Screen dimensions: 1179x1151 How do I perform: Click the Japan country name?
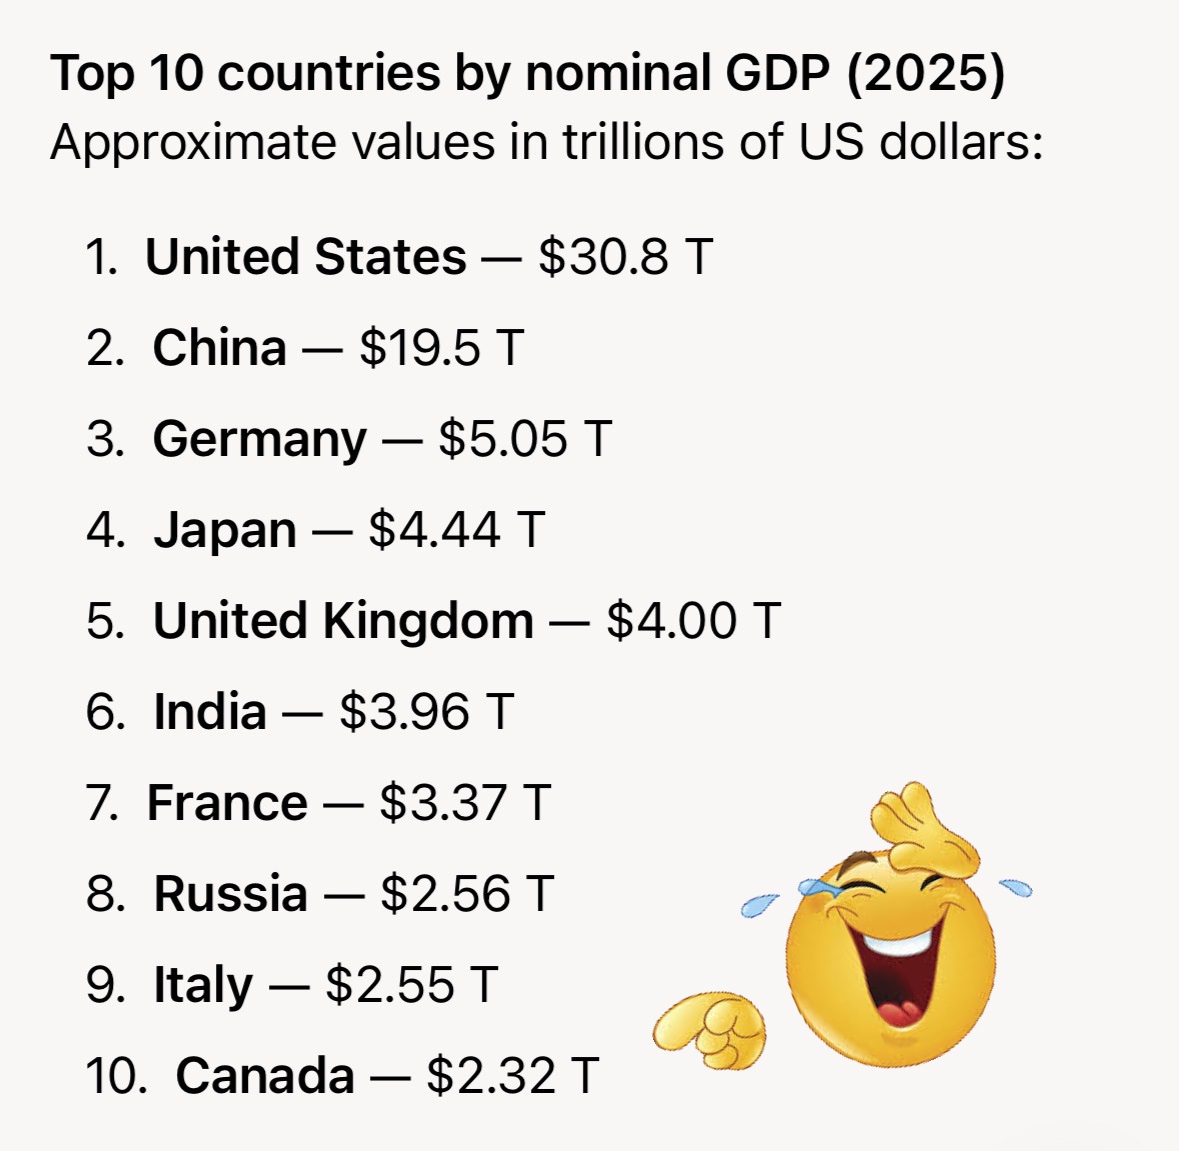[225, 530]
